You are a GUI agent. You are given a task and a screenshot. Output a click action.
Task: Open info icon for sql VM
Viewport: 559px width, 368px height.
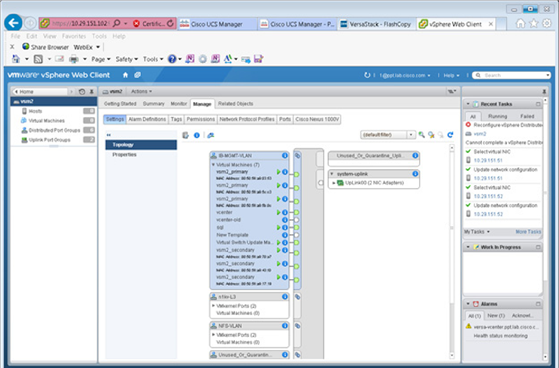click(x=284, y=227)
